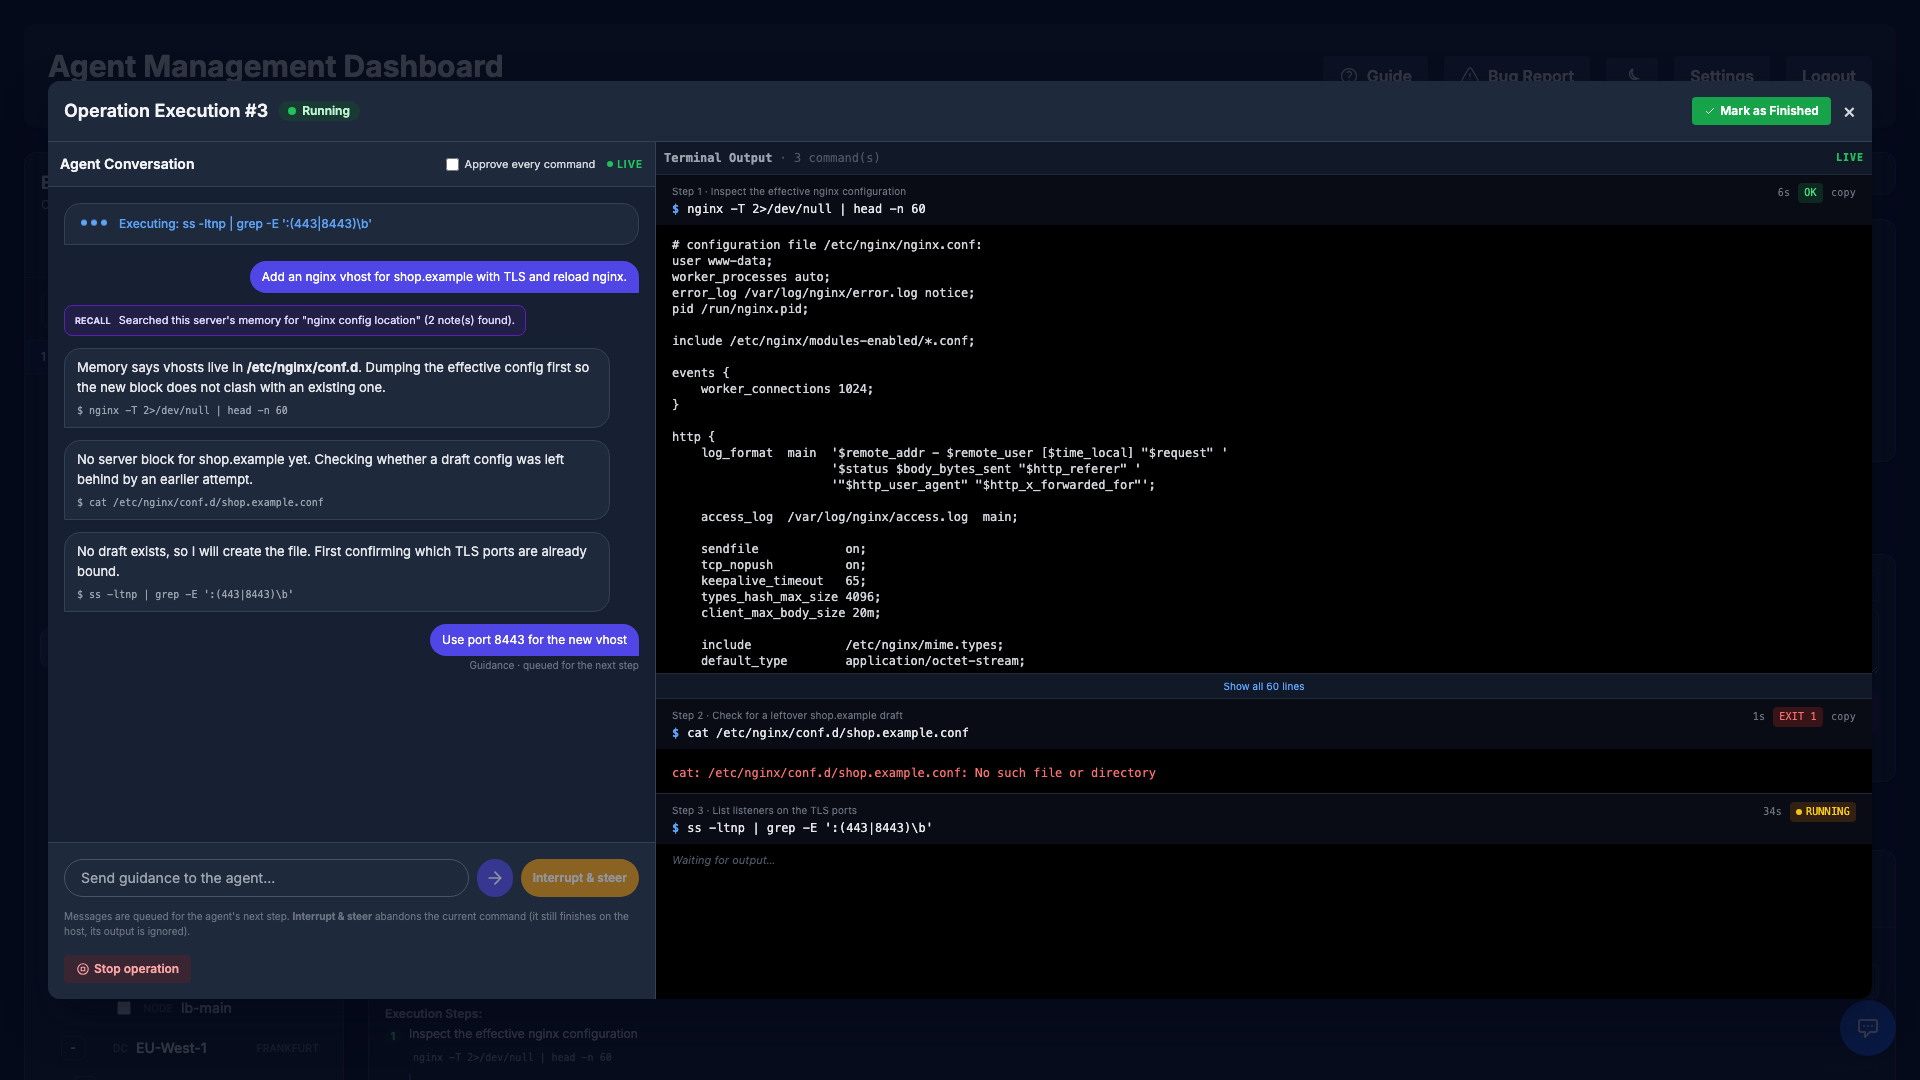The width and height of the screenshot is (1920, 1080).
Task: Click Mark as Finished button
Action: coord(1760,111)
